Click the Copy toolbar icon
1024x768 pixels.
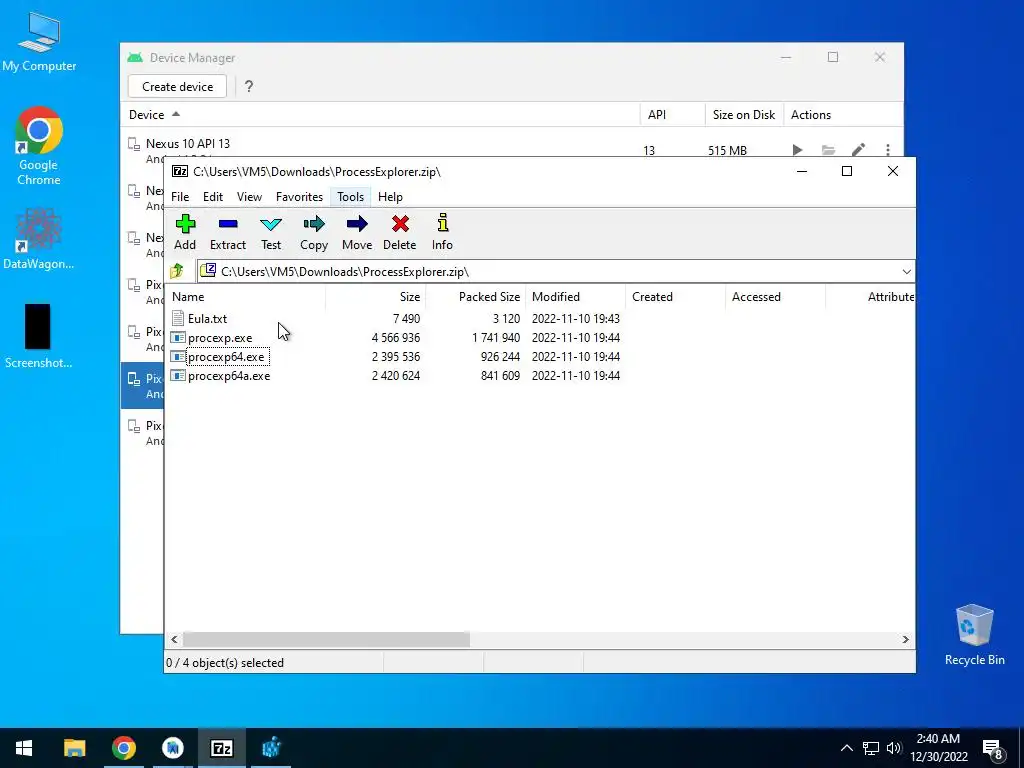(314, 232)
